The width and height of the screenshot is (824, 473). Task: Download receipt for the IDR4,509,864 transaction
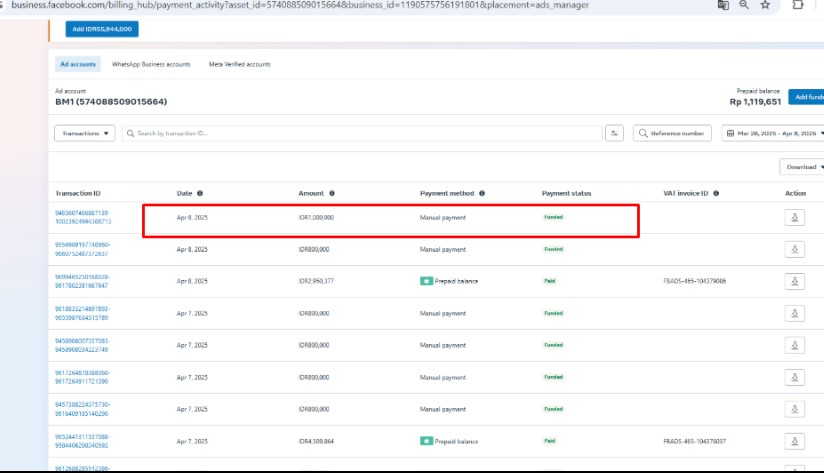pos(795,441)
